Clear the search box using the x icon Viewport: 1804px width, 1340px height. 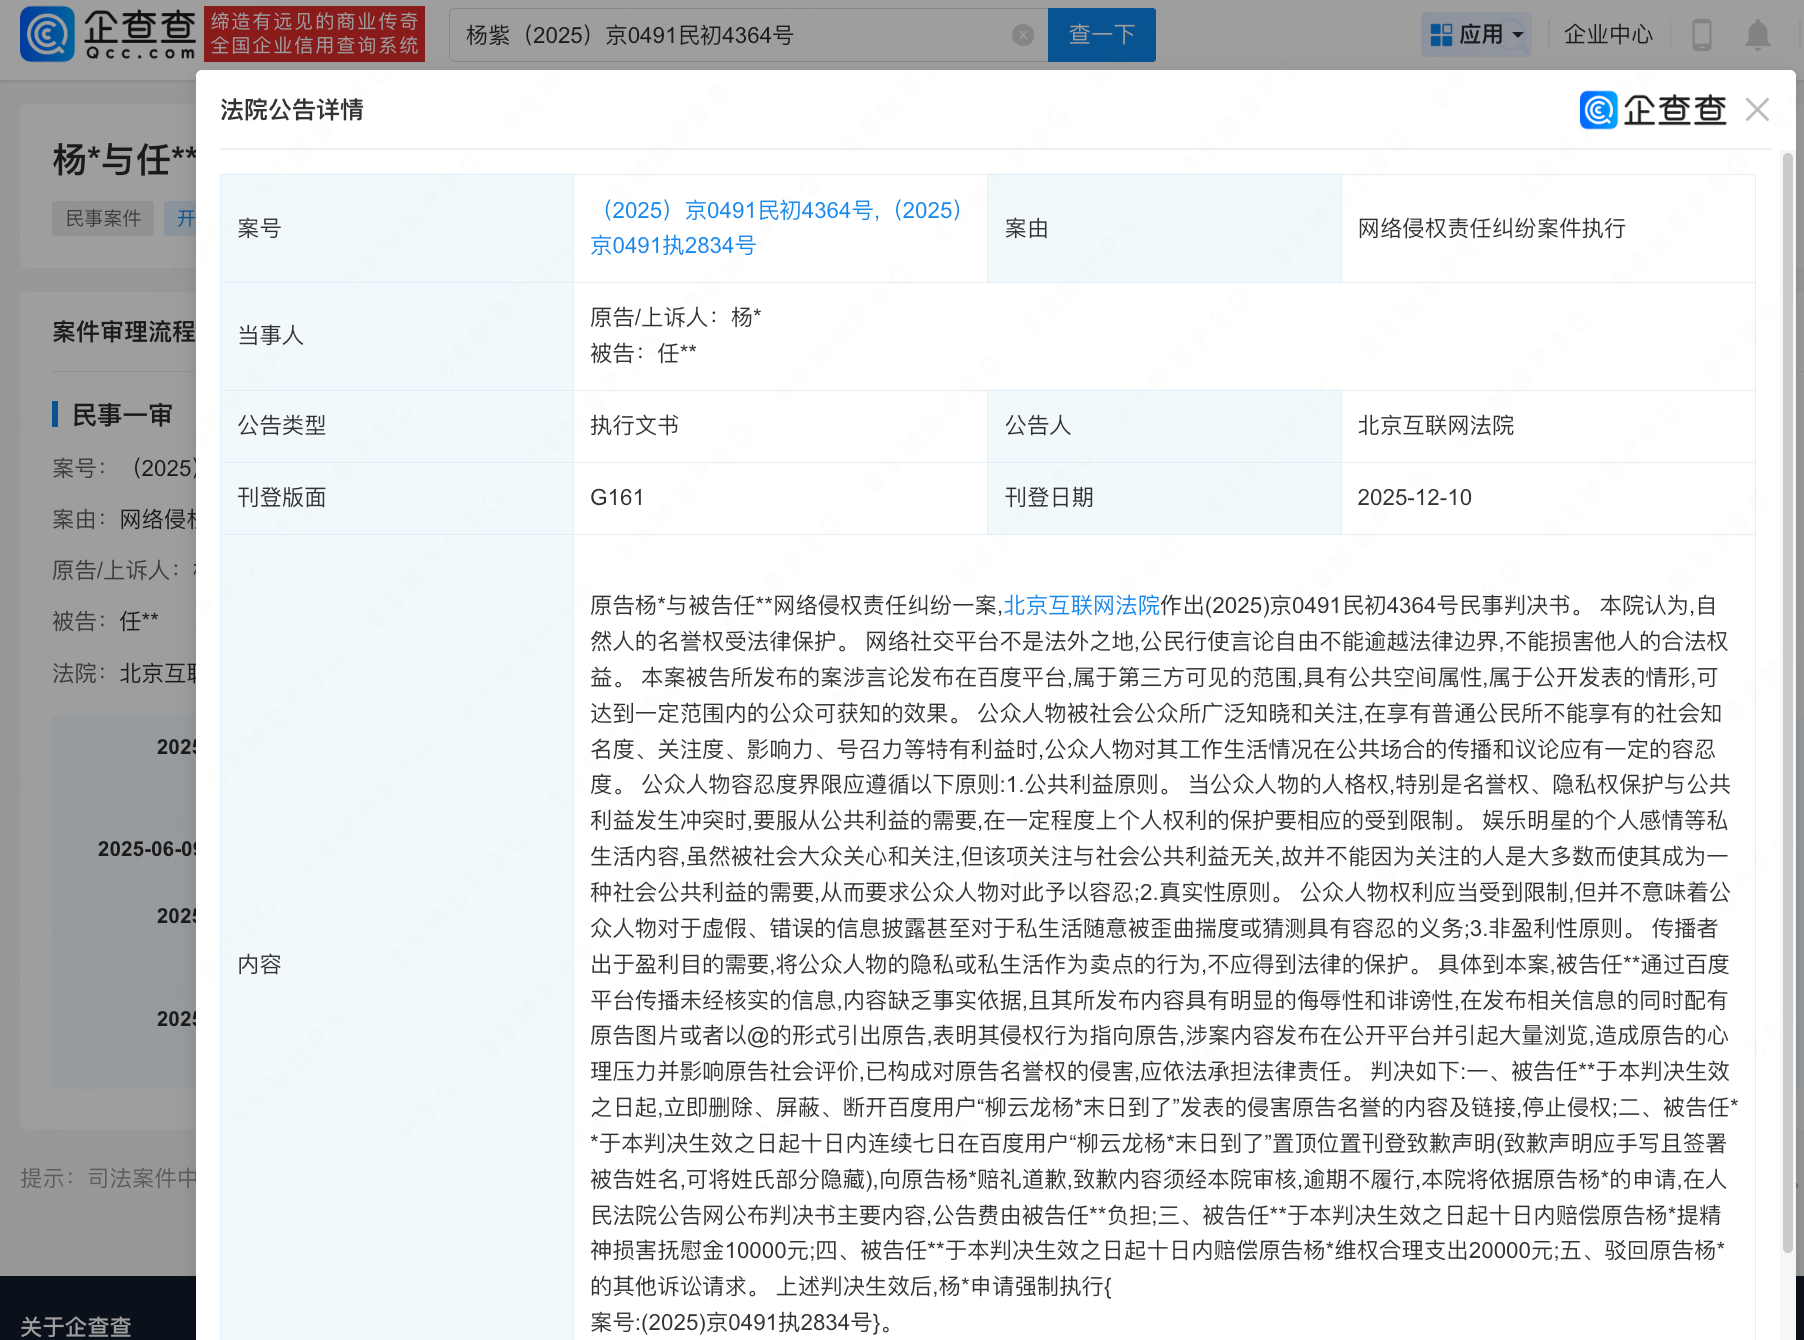[x=1022, y=35]
